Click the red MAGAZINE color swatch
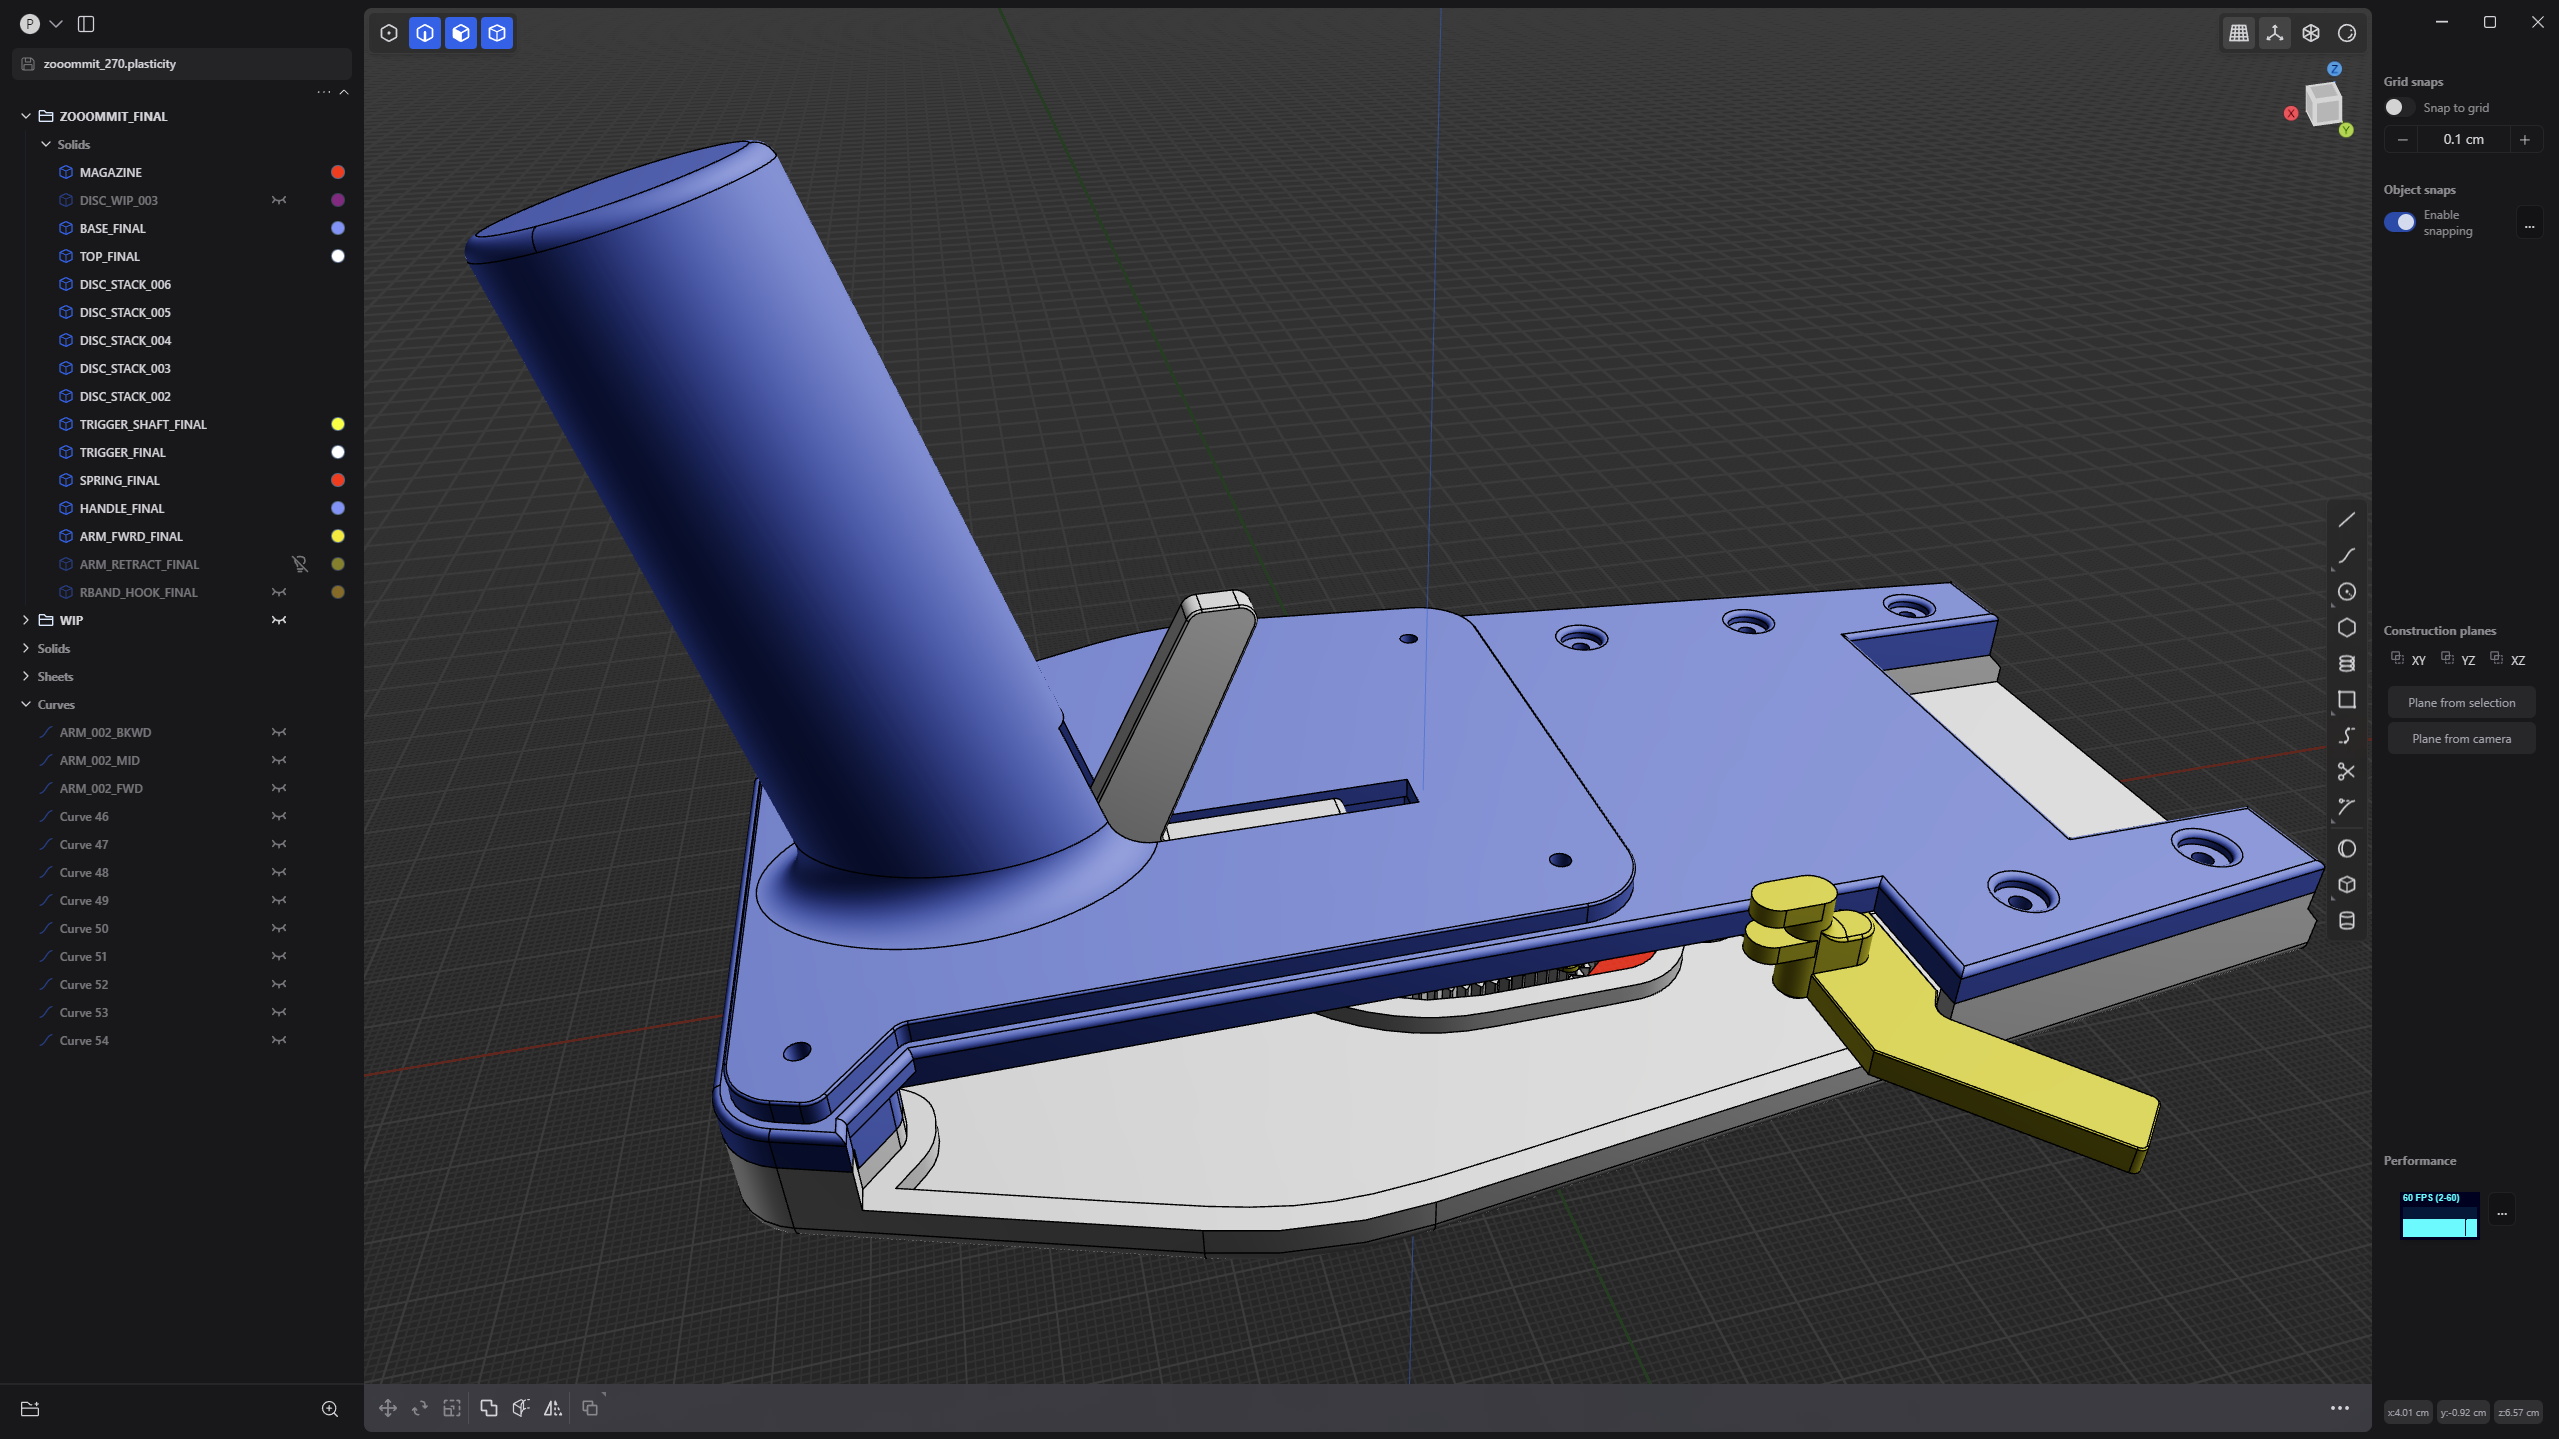The image size is (2559, 1439). [338, 172]
